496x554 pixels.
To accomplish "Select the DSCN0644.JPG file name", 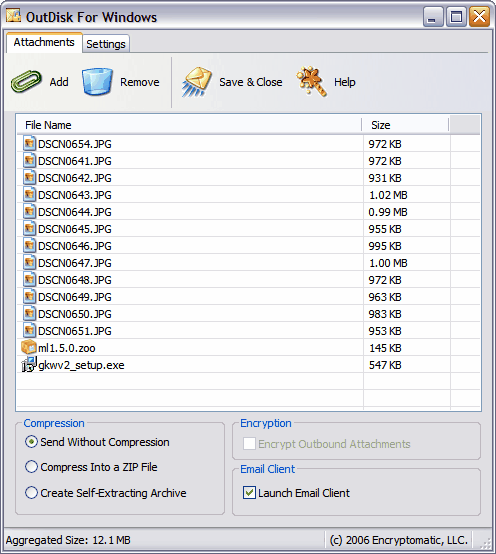I will click(x=75, y=212).
